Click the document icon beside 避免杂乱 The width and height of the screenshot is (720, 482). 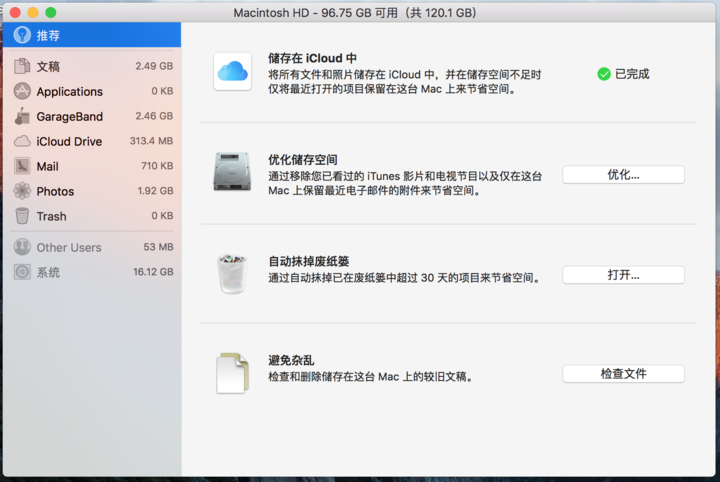232,373
